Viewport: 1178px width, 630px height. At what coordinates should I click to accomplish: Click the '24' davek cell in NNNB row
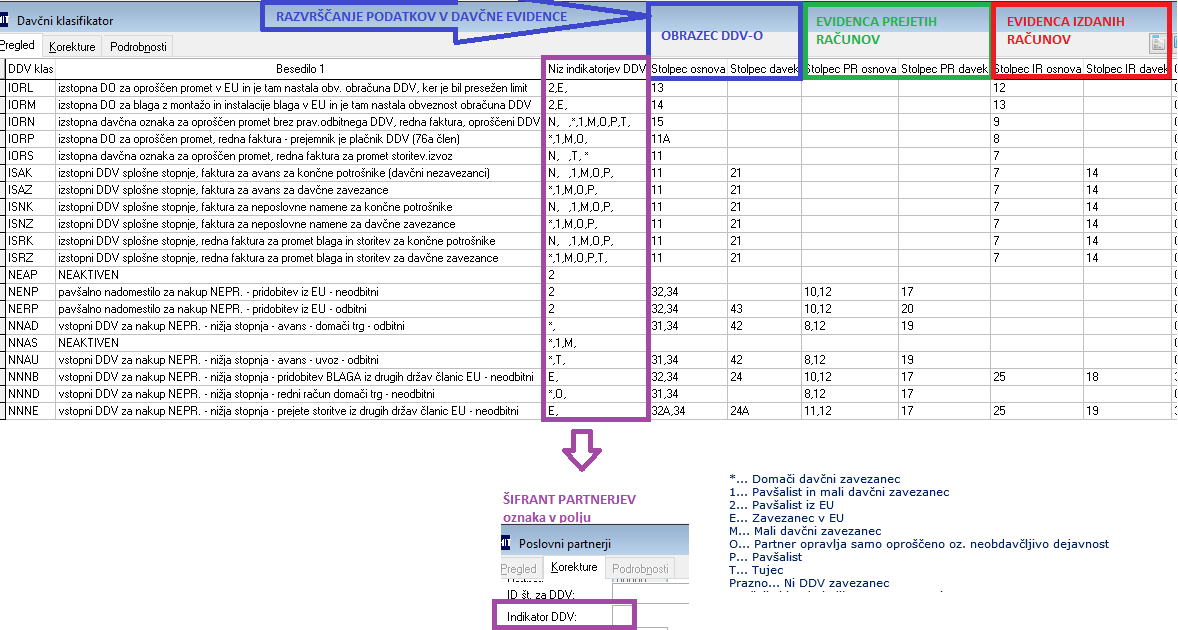764,377
